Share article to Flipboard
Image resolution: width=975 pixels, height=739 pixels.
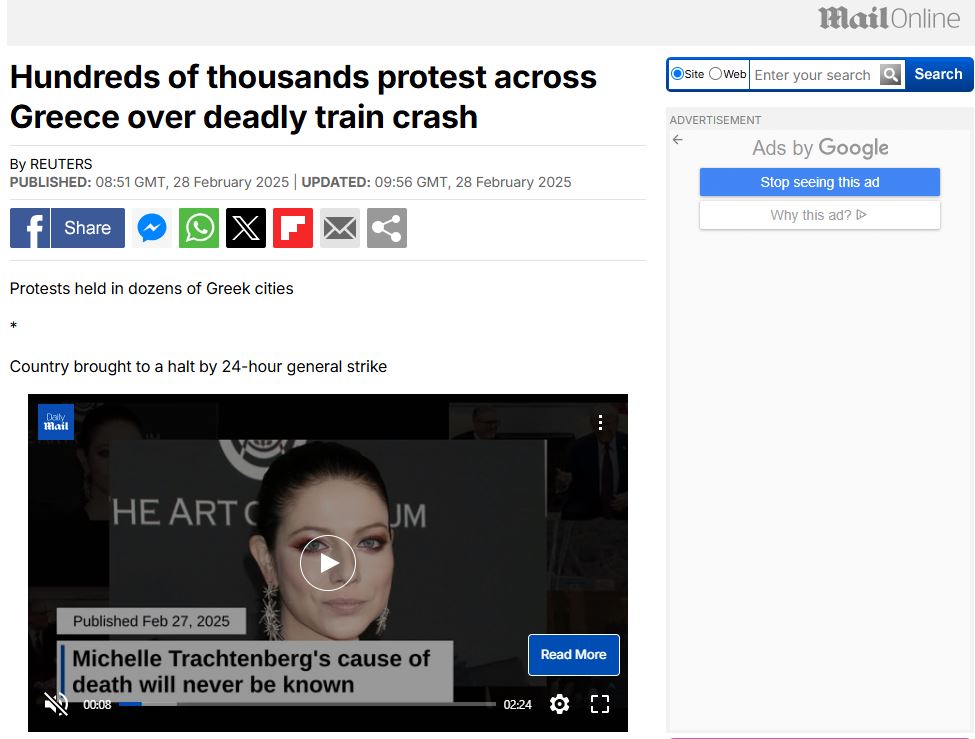(293, 228)
